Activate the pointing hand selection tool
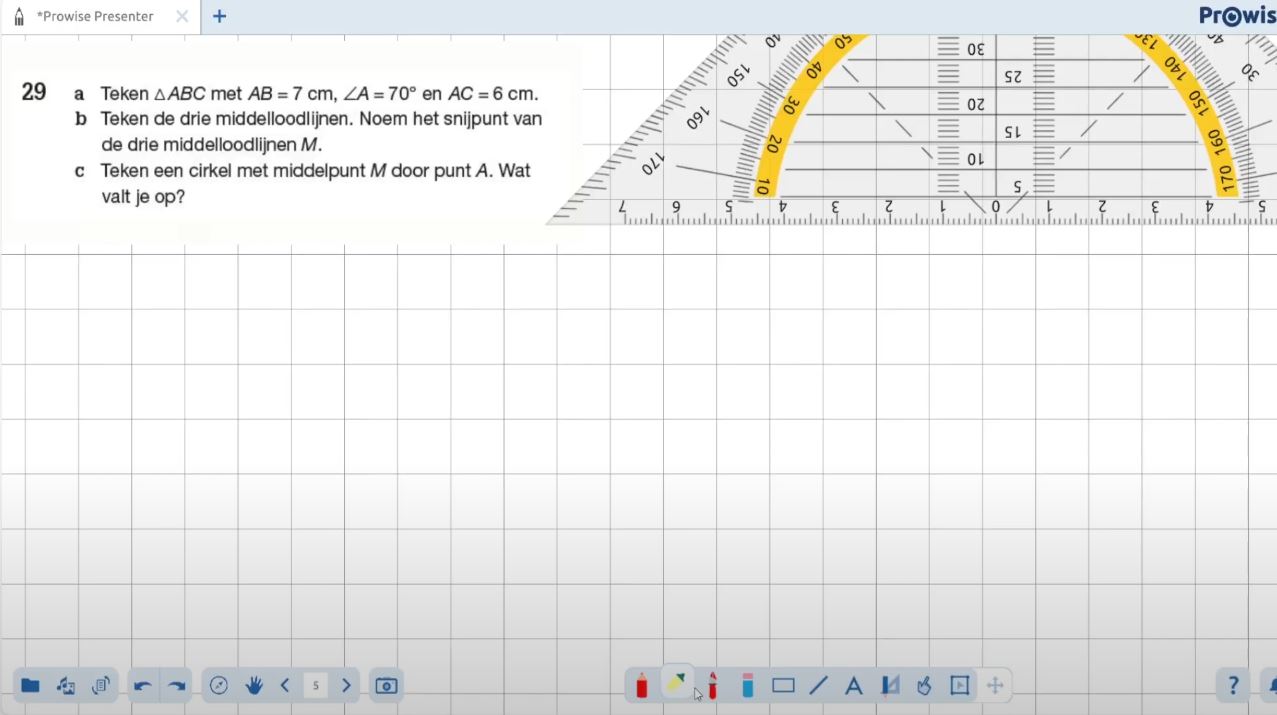Screen dimensions: 1277x715 coord(924,686)
